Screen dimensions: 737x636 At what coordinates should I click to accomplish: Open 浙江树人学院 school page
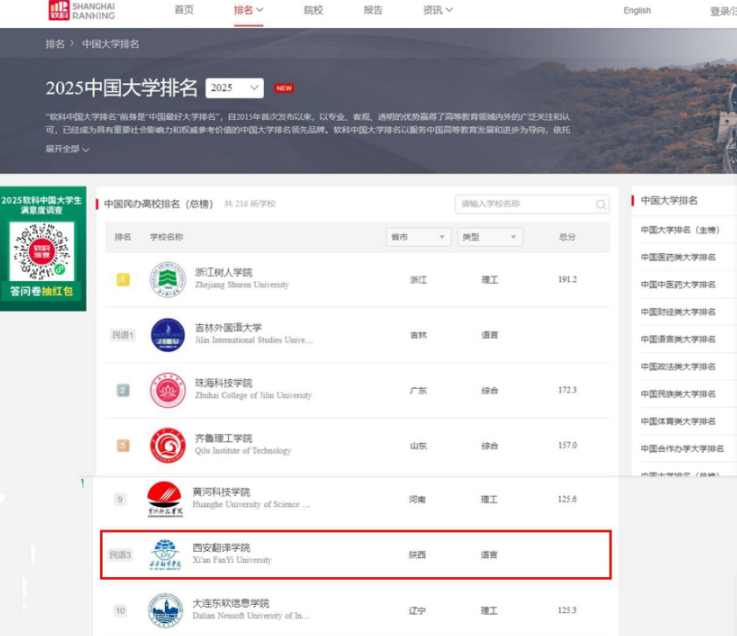[x=223, y=272]
